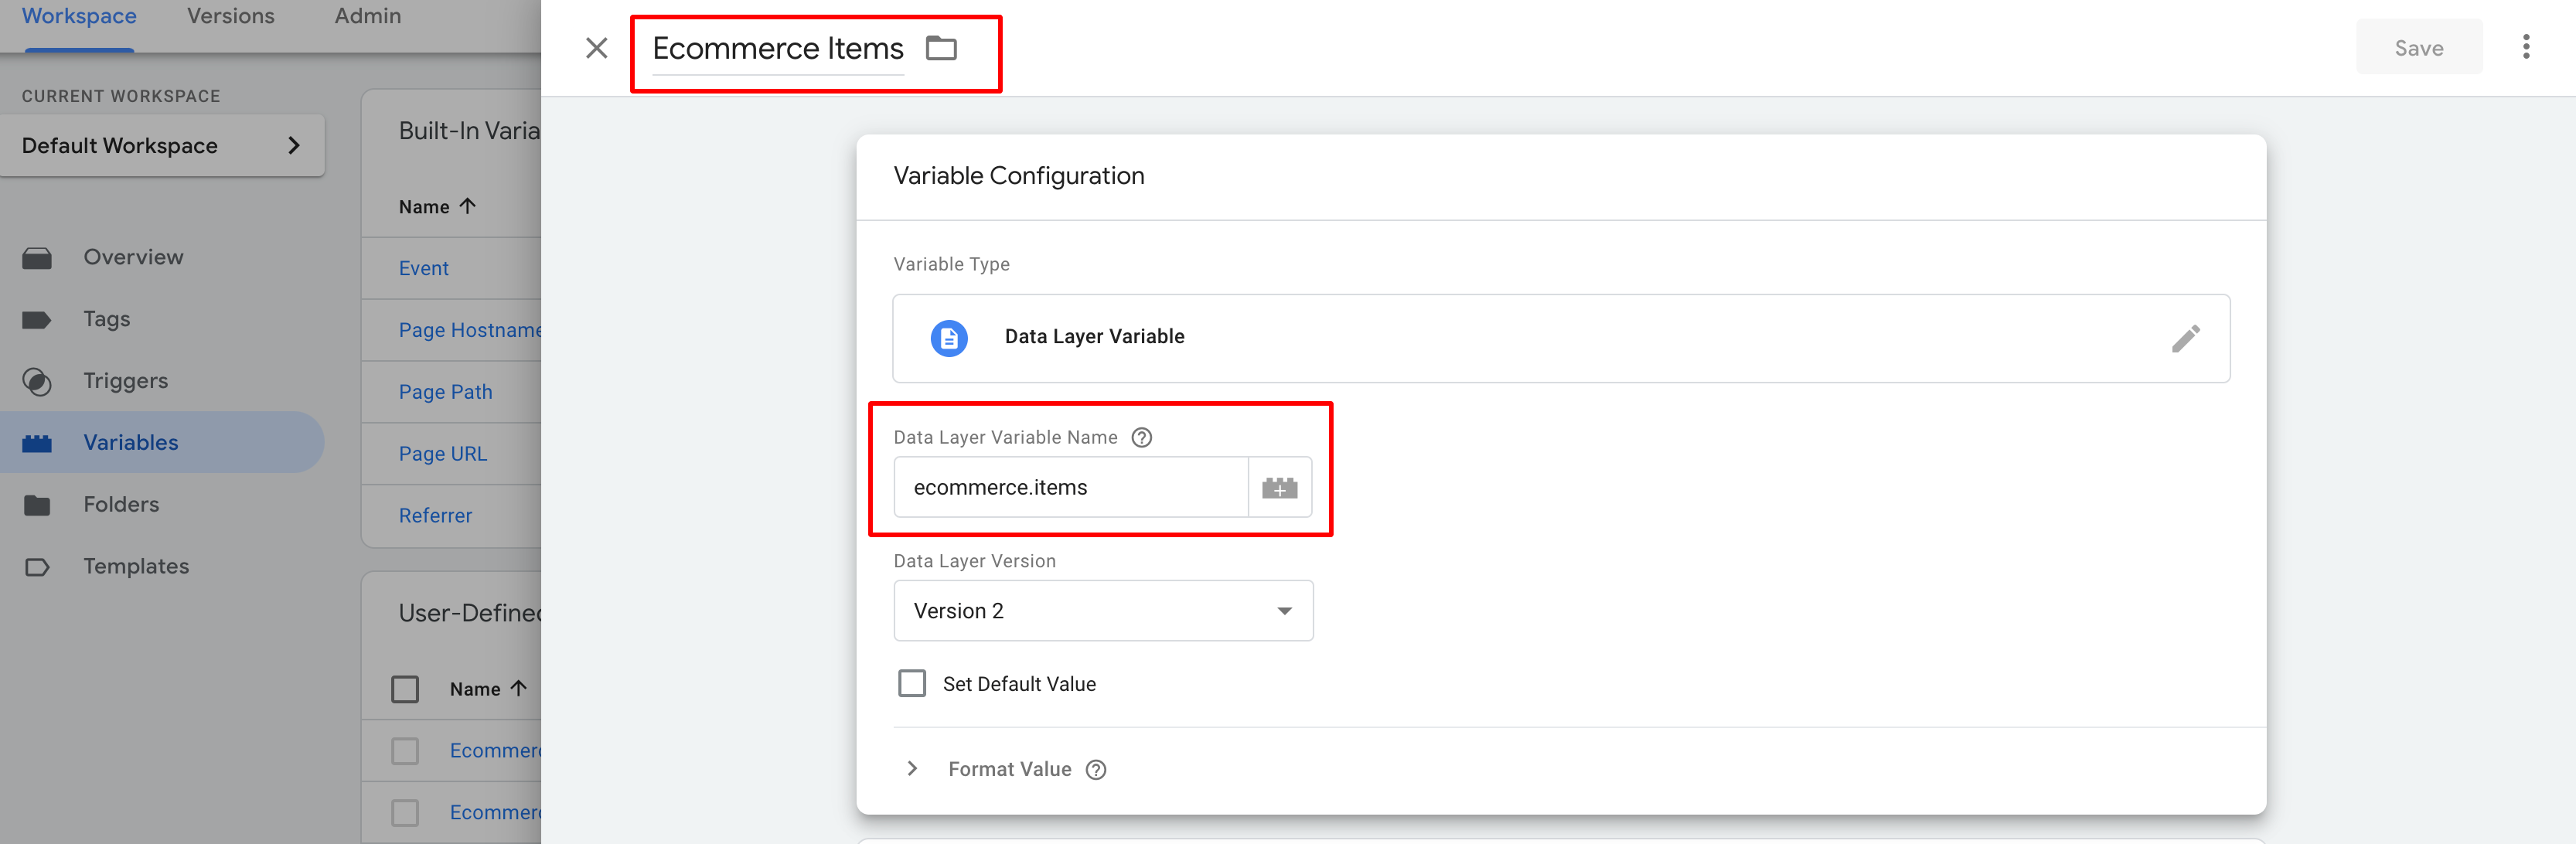Click the Tags label icon in the sidebar
Screen dimensions: 2576x844
pyautogui.click(x=37, y=320)
